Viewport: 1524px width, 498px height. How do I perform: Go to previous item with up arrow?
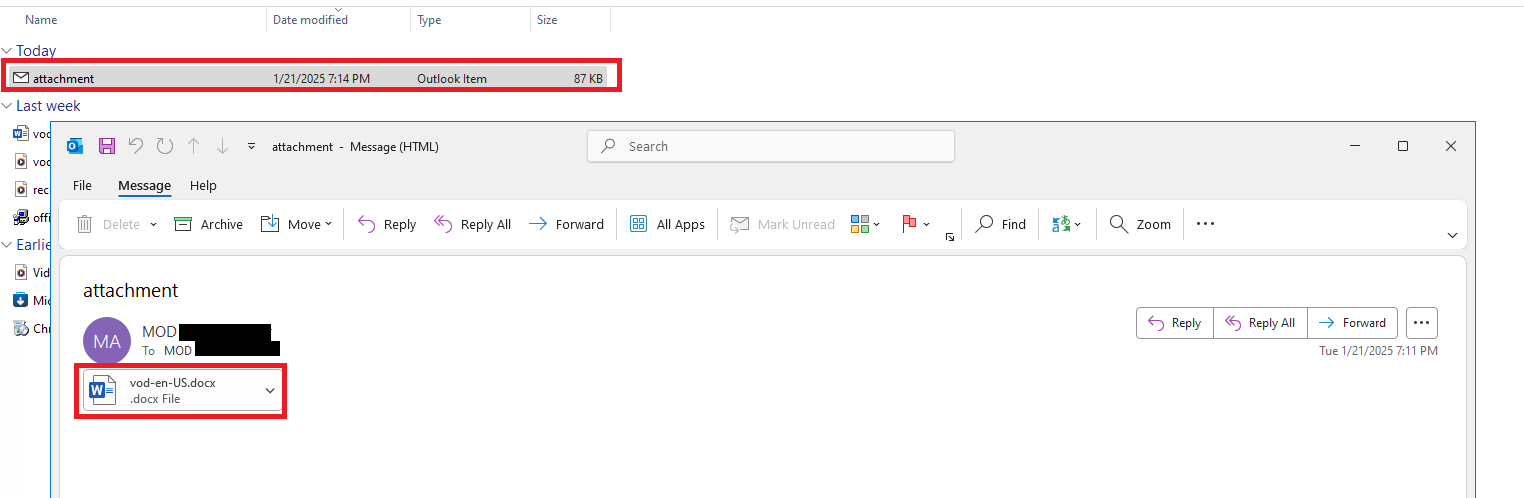[x=194, y=146]
